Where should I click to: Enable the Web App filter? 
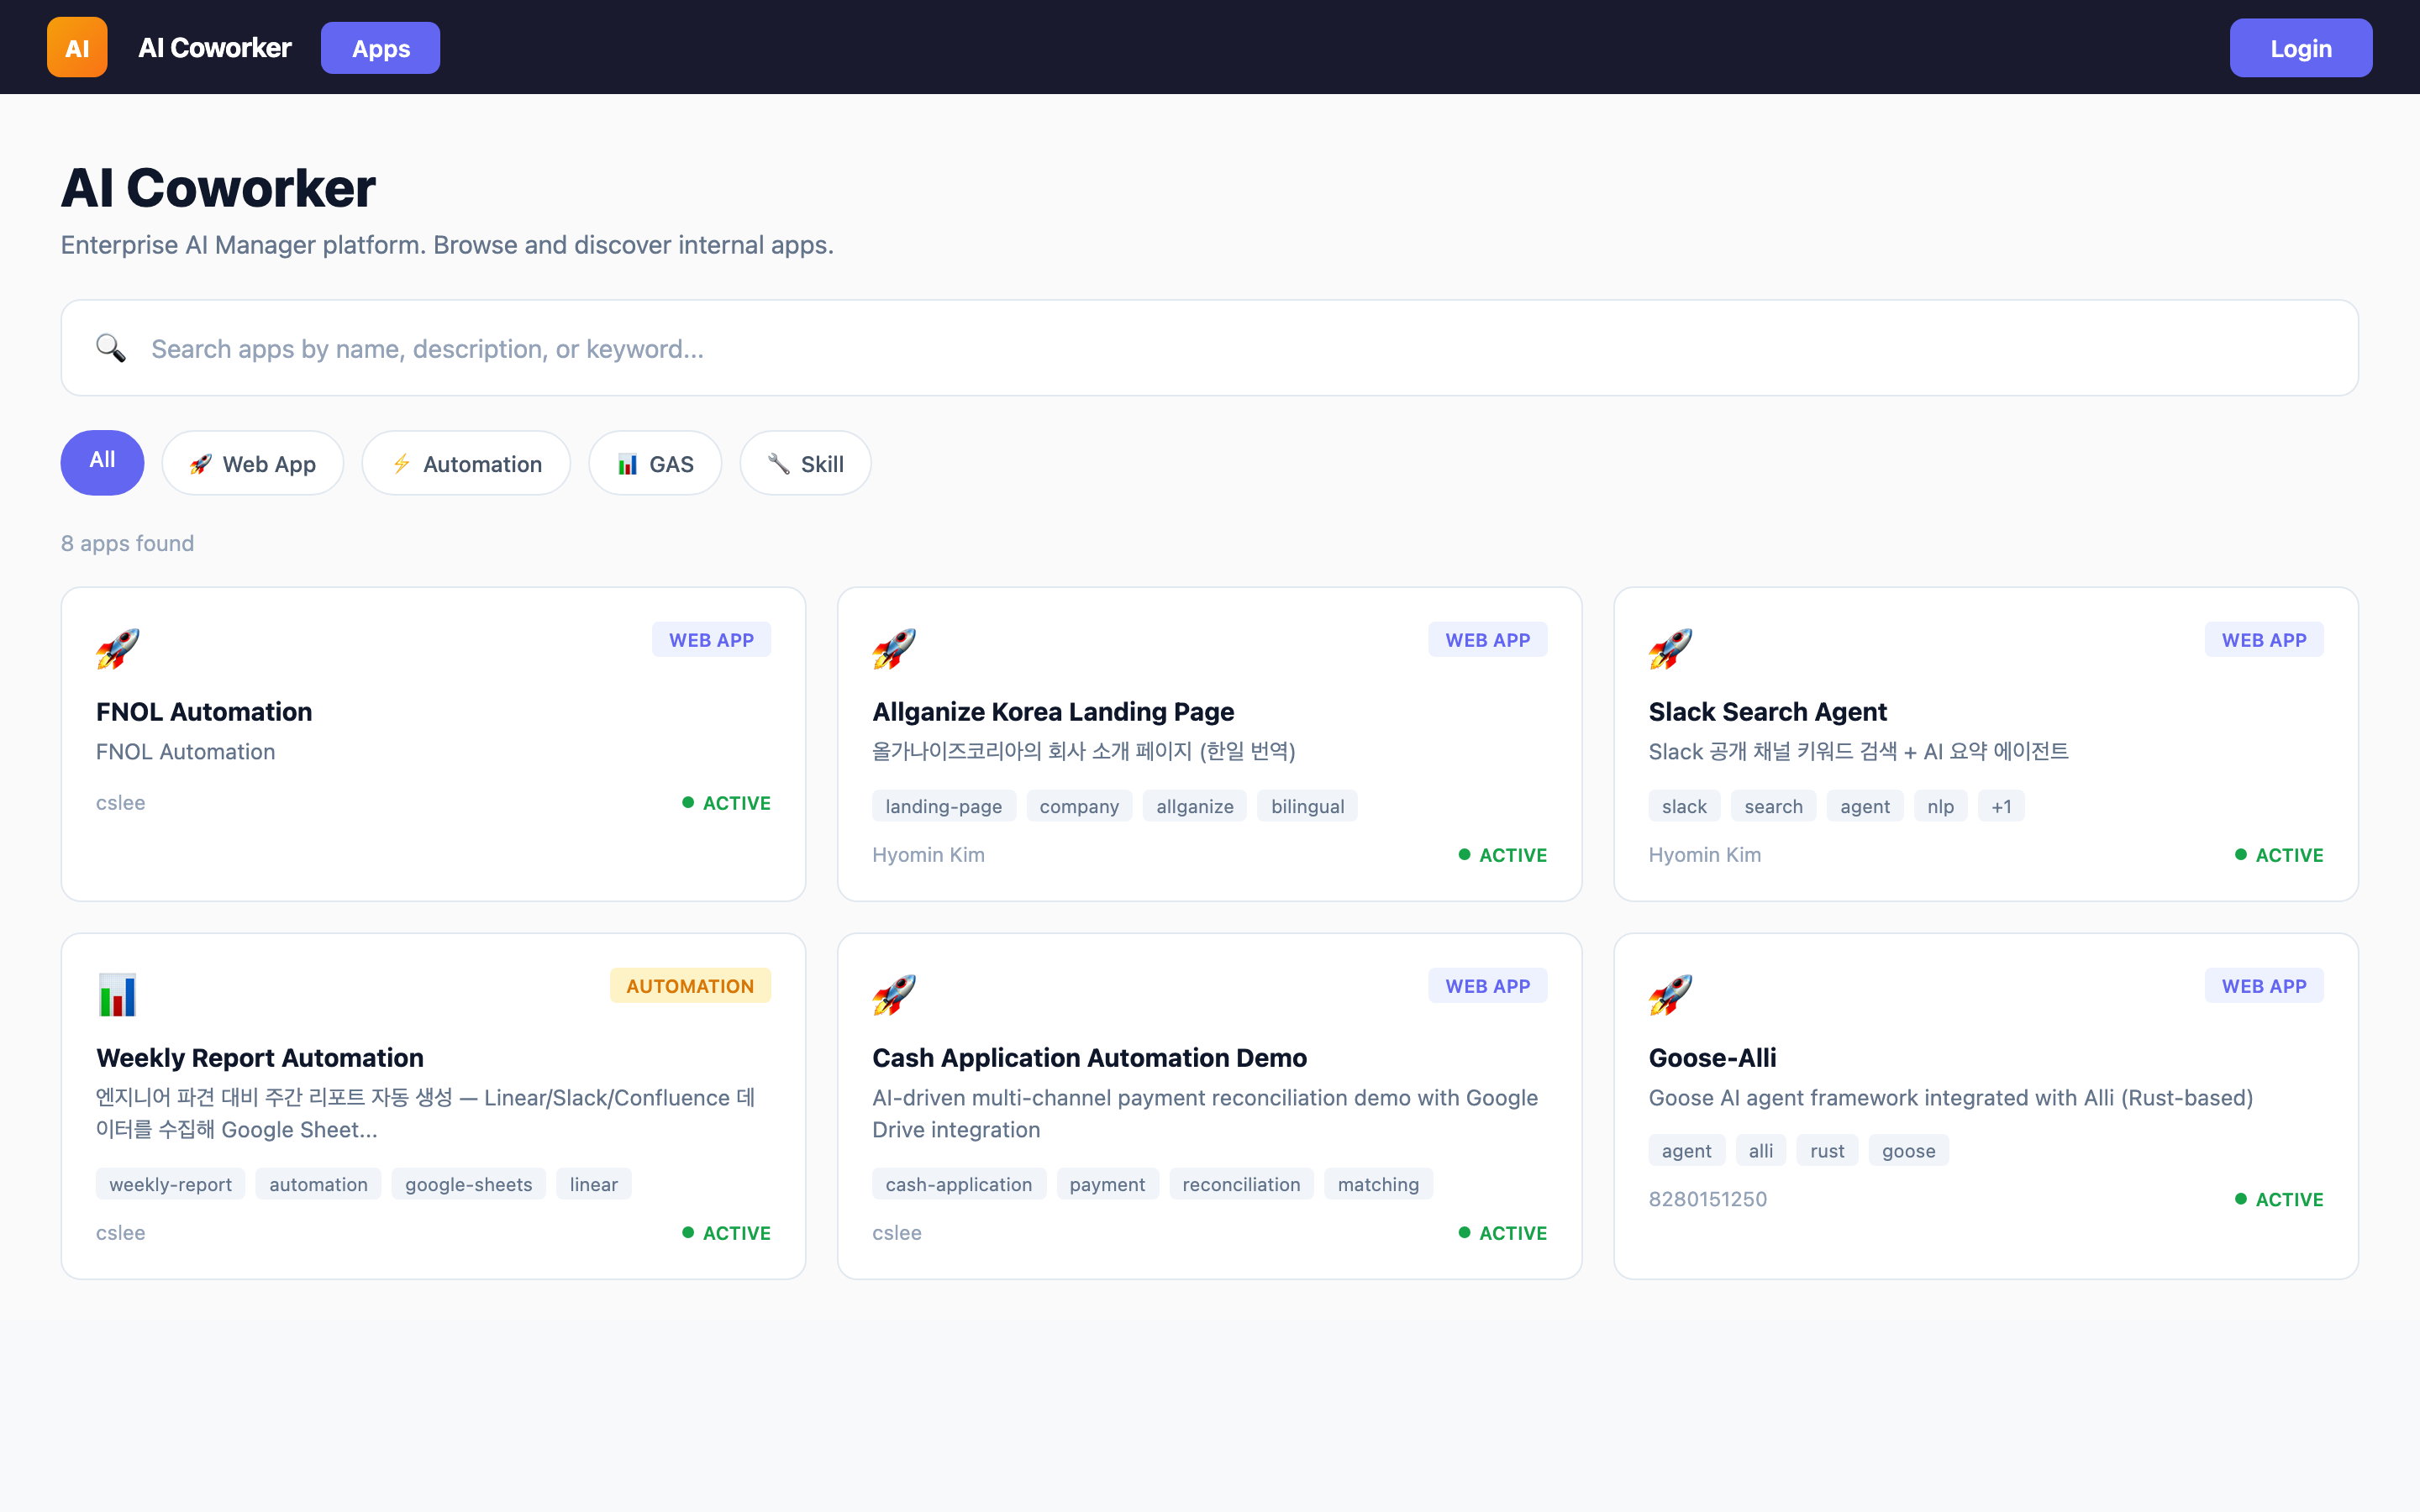click(x=253, y=463)
